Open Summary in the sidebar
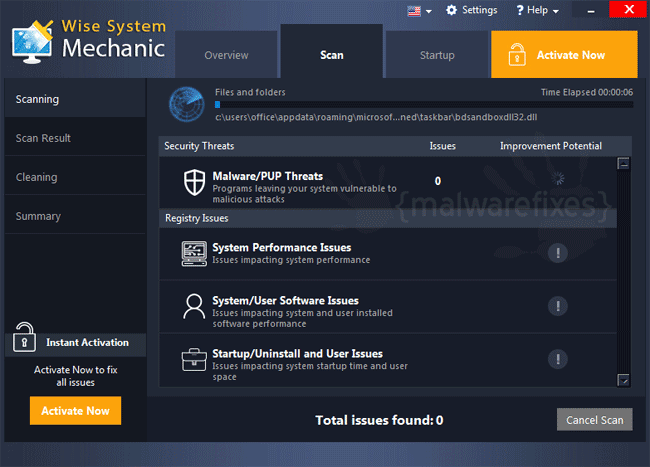The width and height of the screenshot is (650, 467). pos(75,216)
